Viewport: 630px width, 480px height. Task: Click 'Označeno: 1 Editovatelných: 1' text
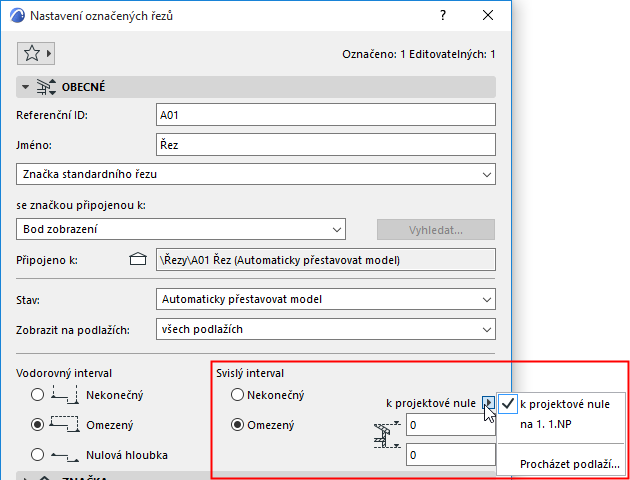coord(419,54)
